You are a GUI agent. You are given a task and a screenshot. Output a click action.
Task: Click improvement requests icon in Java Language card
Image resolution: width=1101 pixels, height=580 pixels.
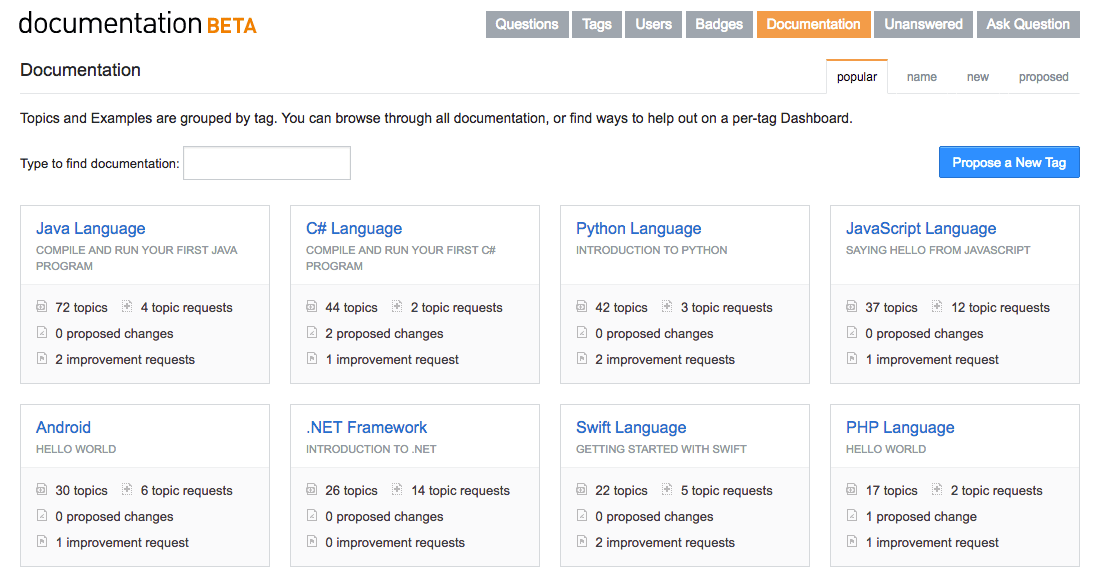point(41,358)
